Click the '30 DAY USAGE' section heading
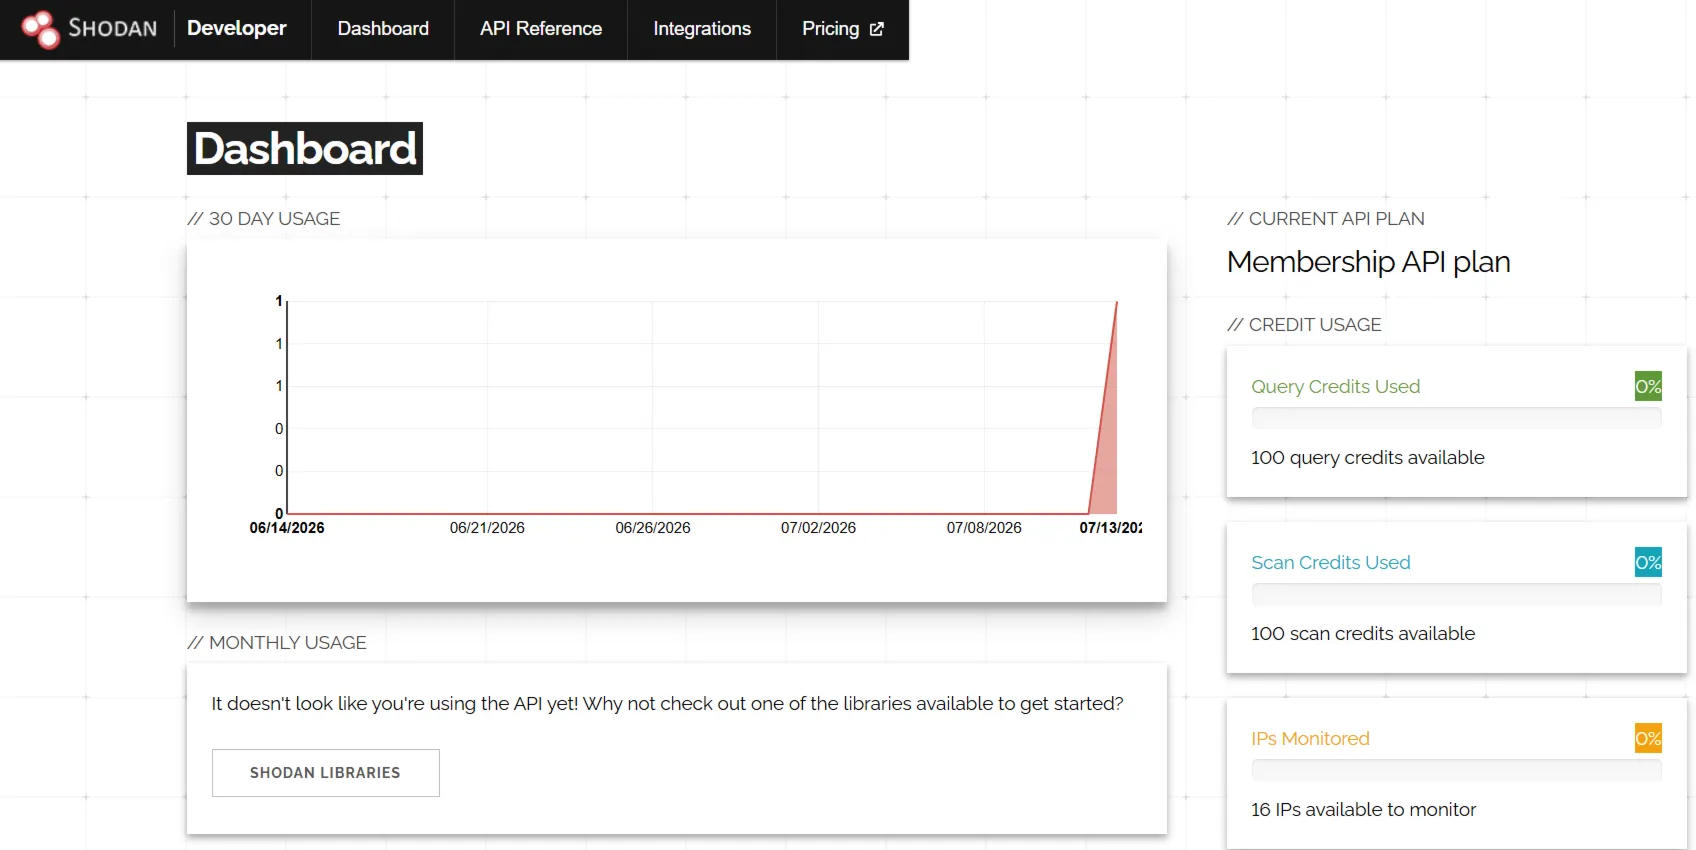 pos(264,219)
